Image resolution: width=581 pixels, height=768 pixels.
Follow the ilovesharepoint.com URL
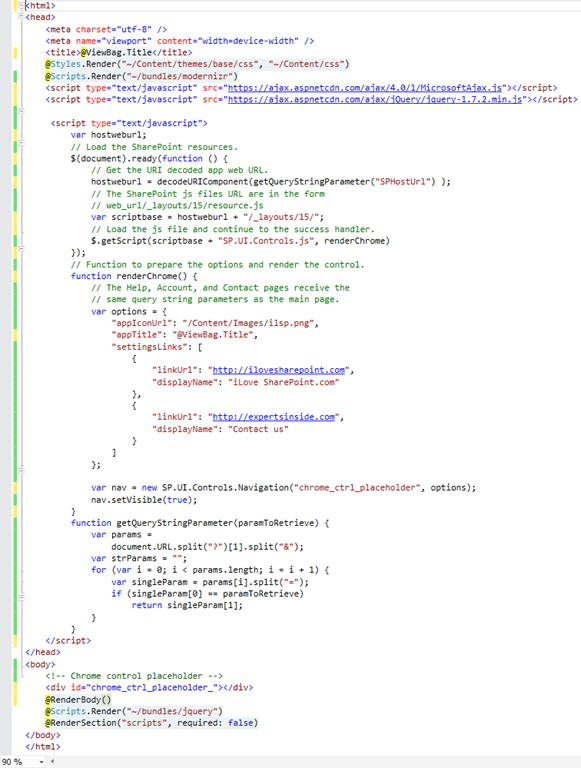pyautogui.click(x=279, y=370)
